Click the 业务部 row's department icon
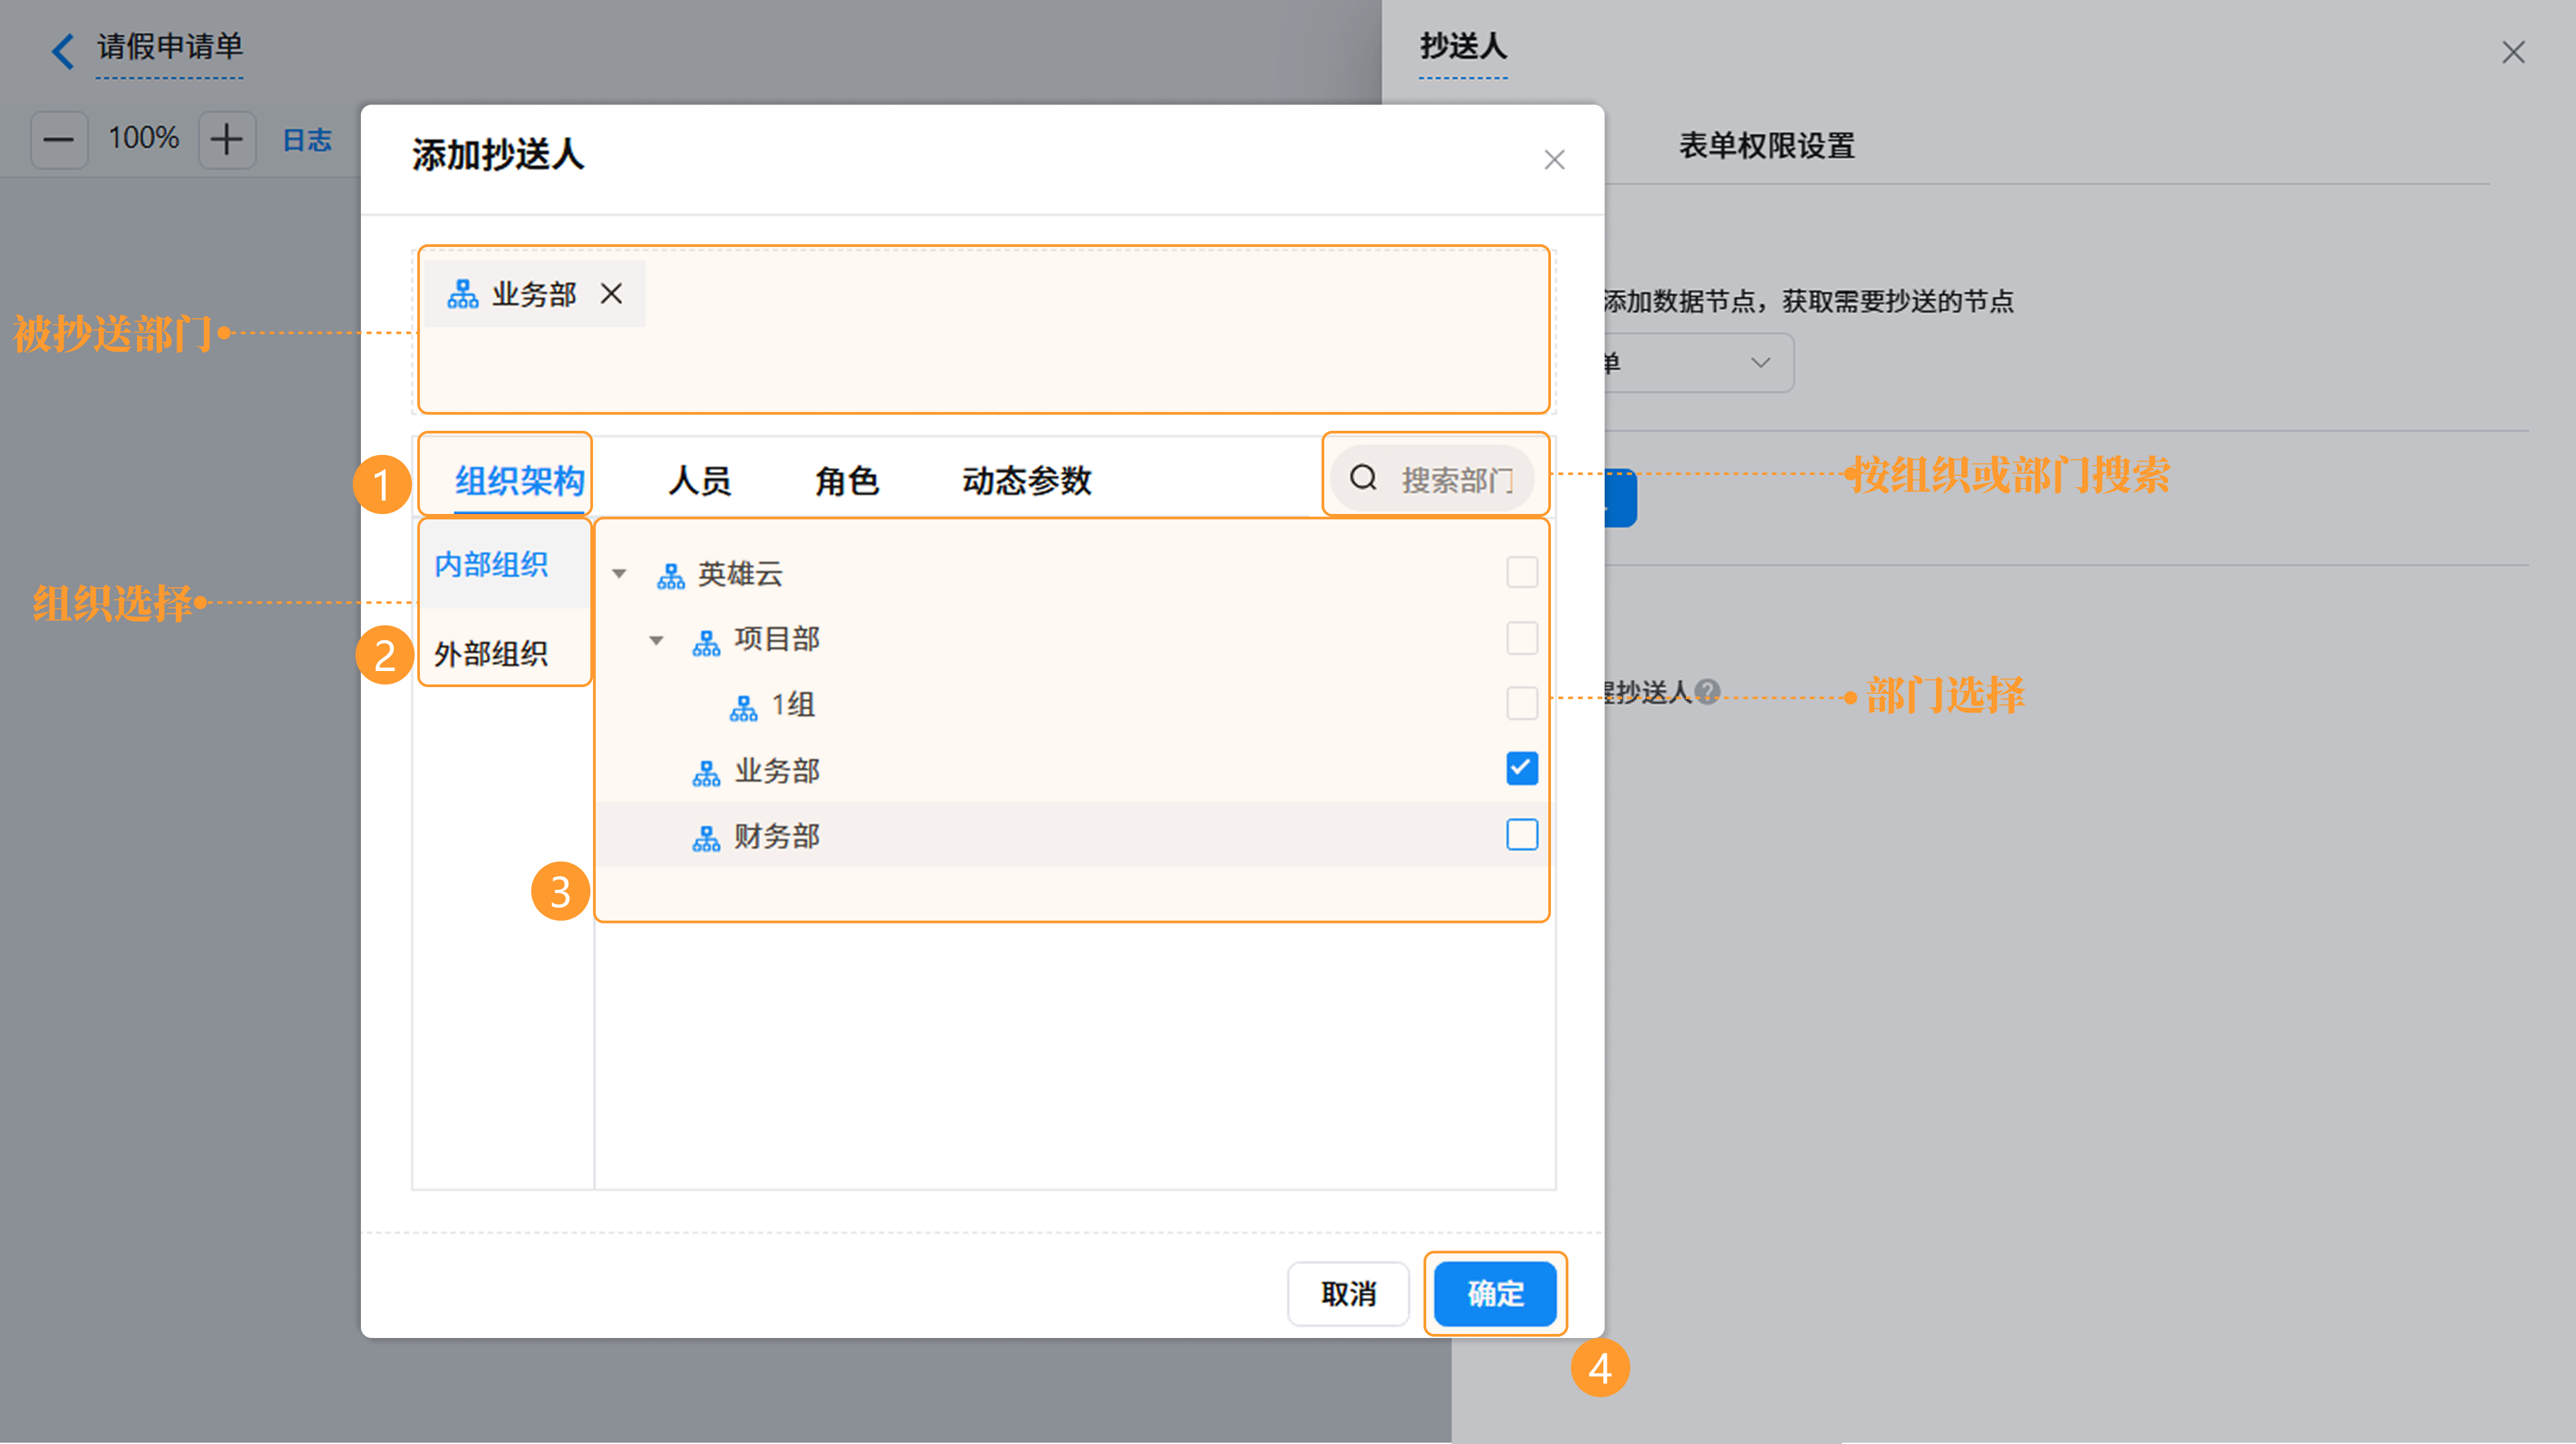The image size is (2576, 1444). (706, 772)
